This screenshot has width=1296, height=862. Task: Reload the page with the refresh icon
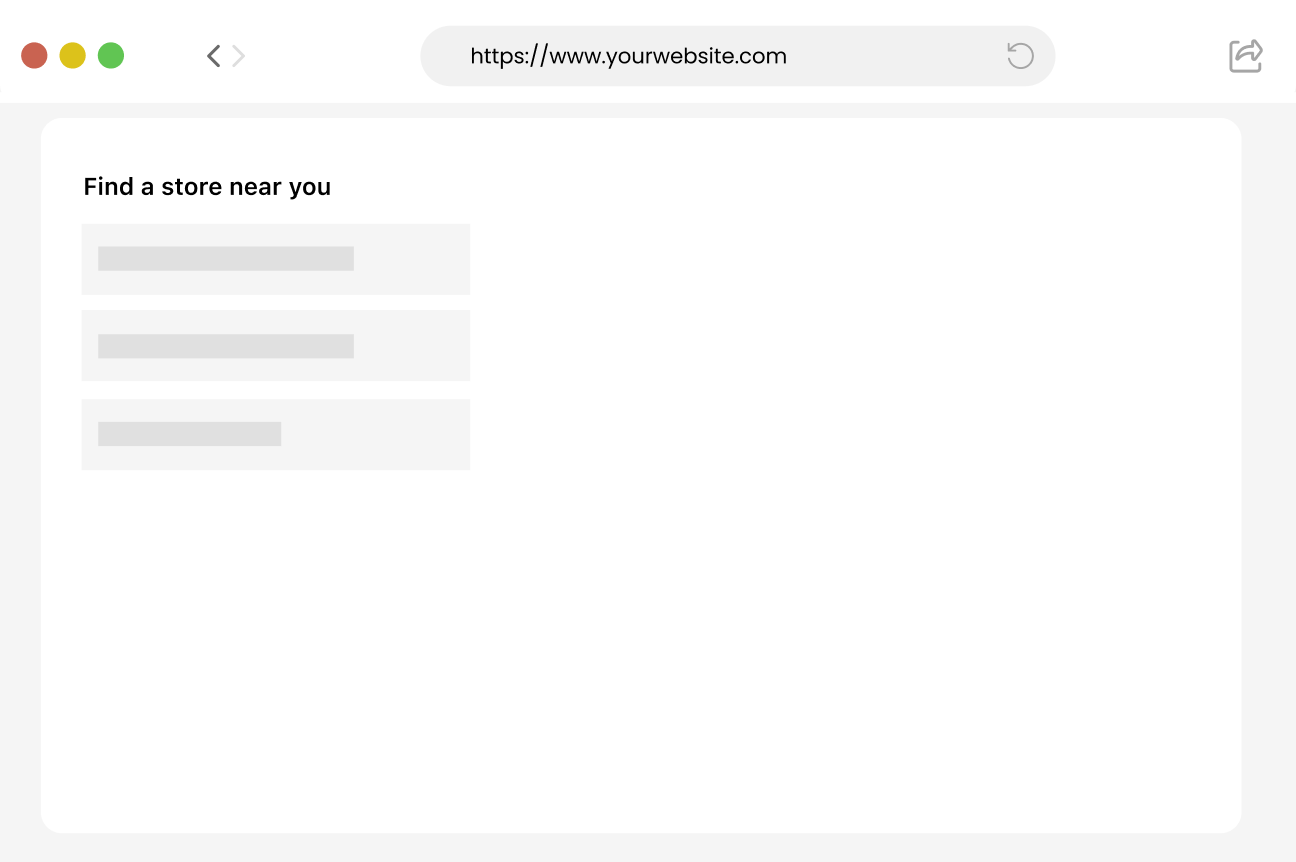1020,56
